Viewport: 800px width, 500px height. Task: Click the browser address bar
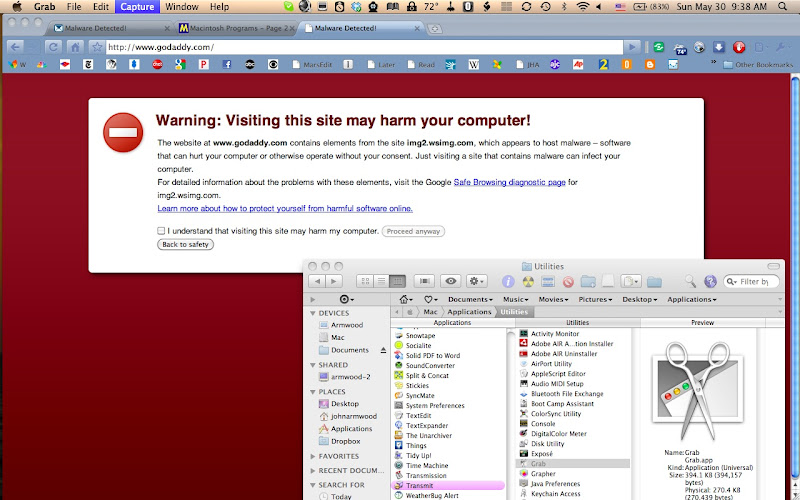pos(364,47)
